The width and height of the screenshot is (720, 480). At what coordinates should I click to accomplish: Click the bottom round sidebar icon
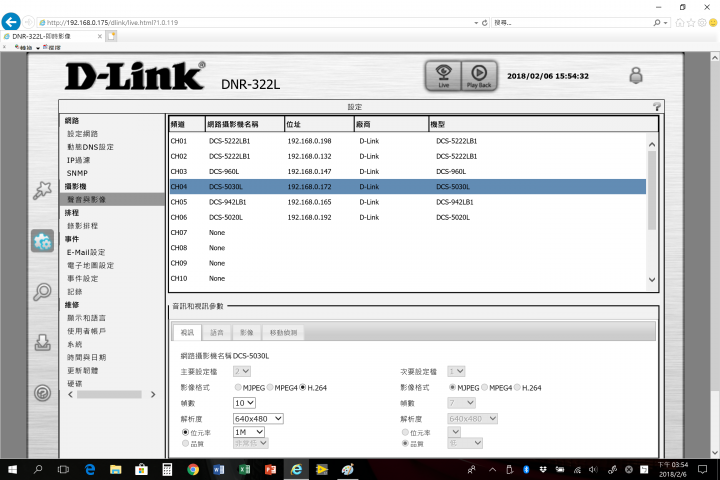(42, 393)
